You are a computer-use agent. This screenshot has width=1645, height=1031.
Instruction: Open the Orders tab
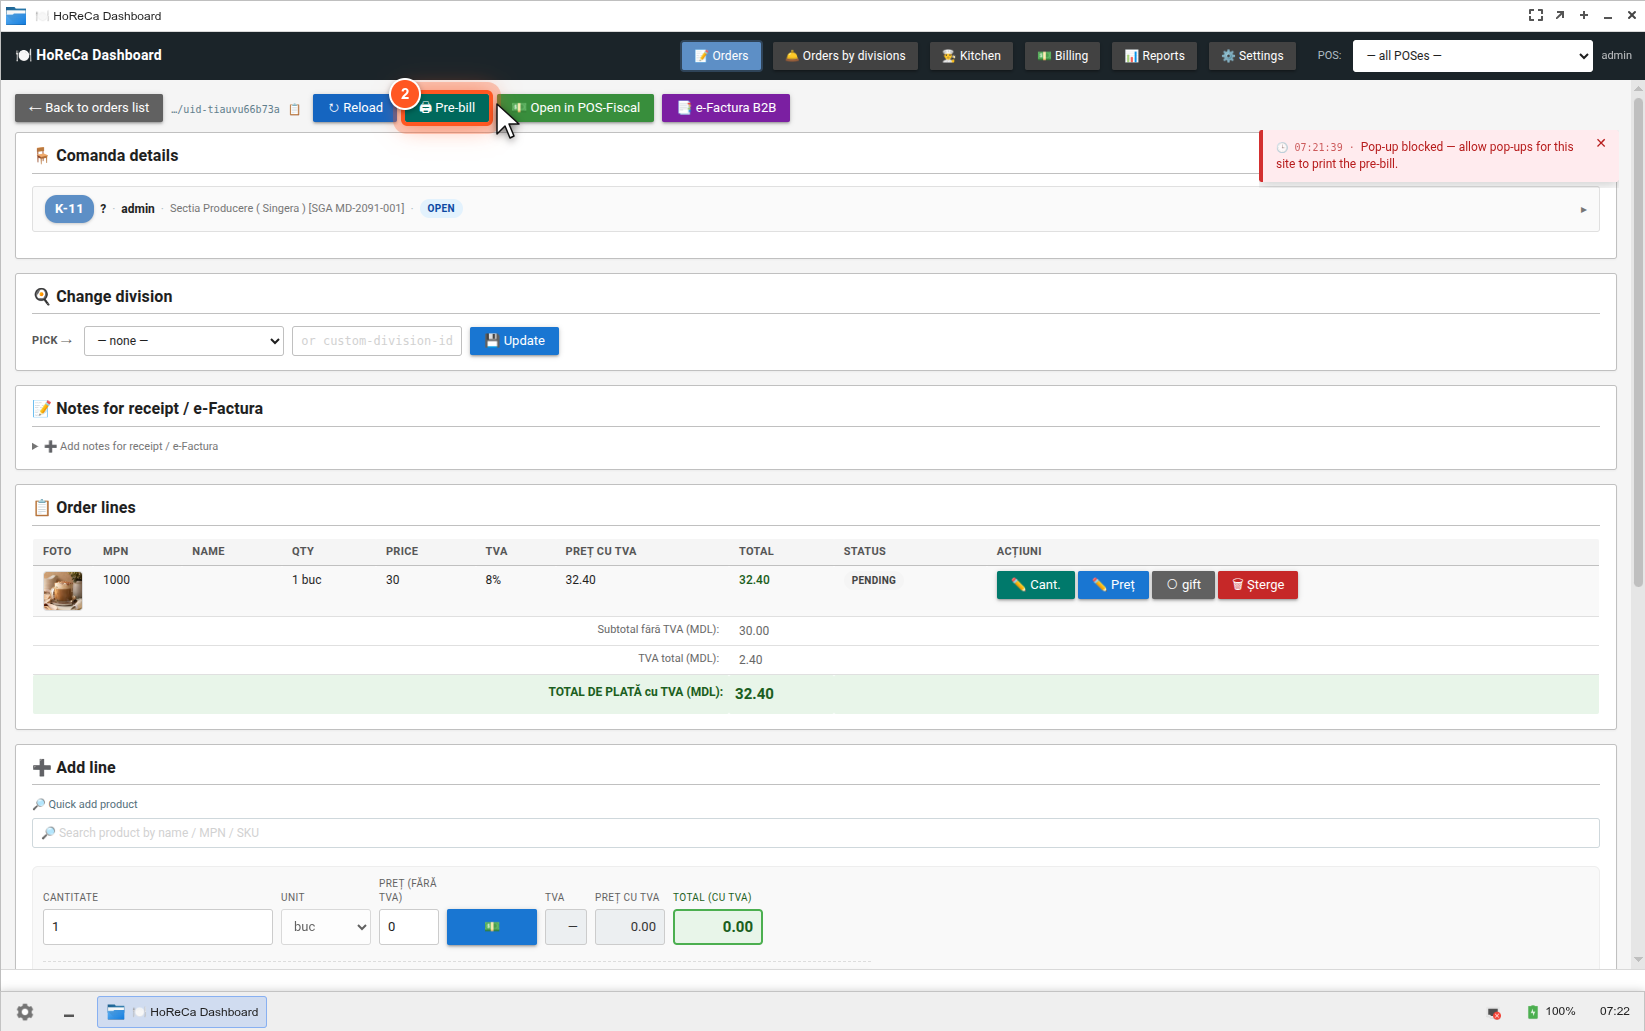point(721,56)
